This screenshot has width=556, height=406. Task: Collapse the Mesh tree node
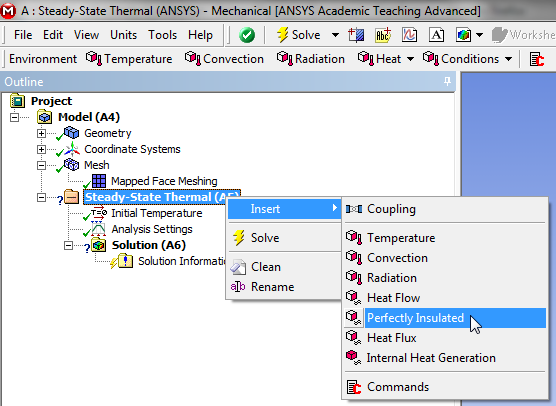pos(41,165)
